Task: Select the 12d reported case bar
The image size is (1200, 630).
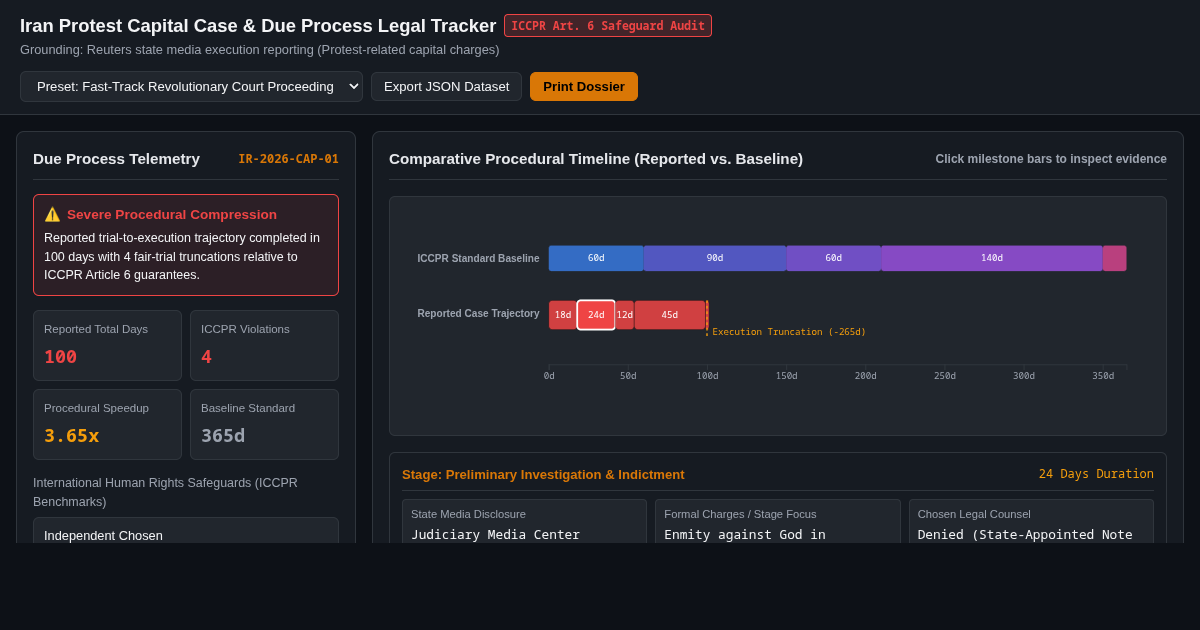Action: point(625,315)
